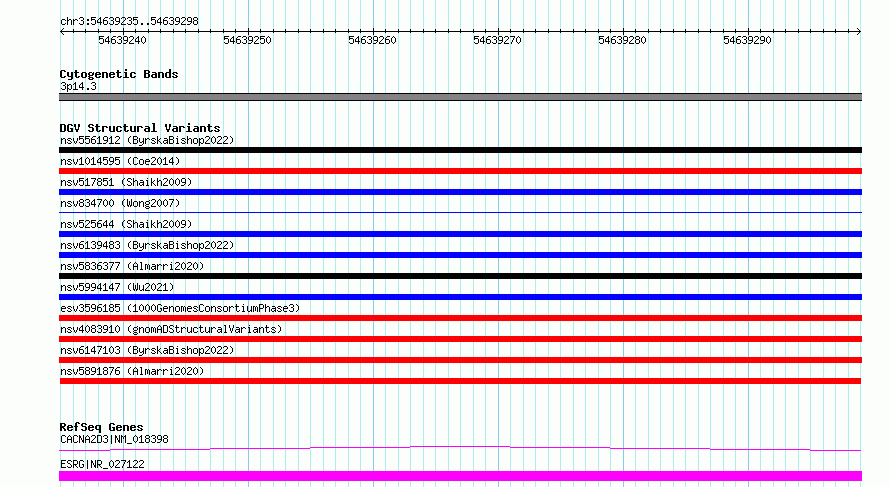
Task: Click nsv5994147 (Wu2021) label
Action: tap(117, 287)
